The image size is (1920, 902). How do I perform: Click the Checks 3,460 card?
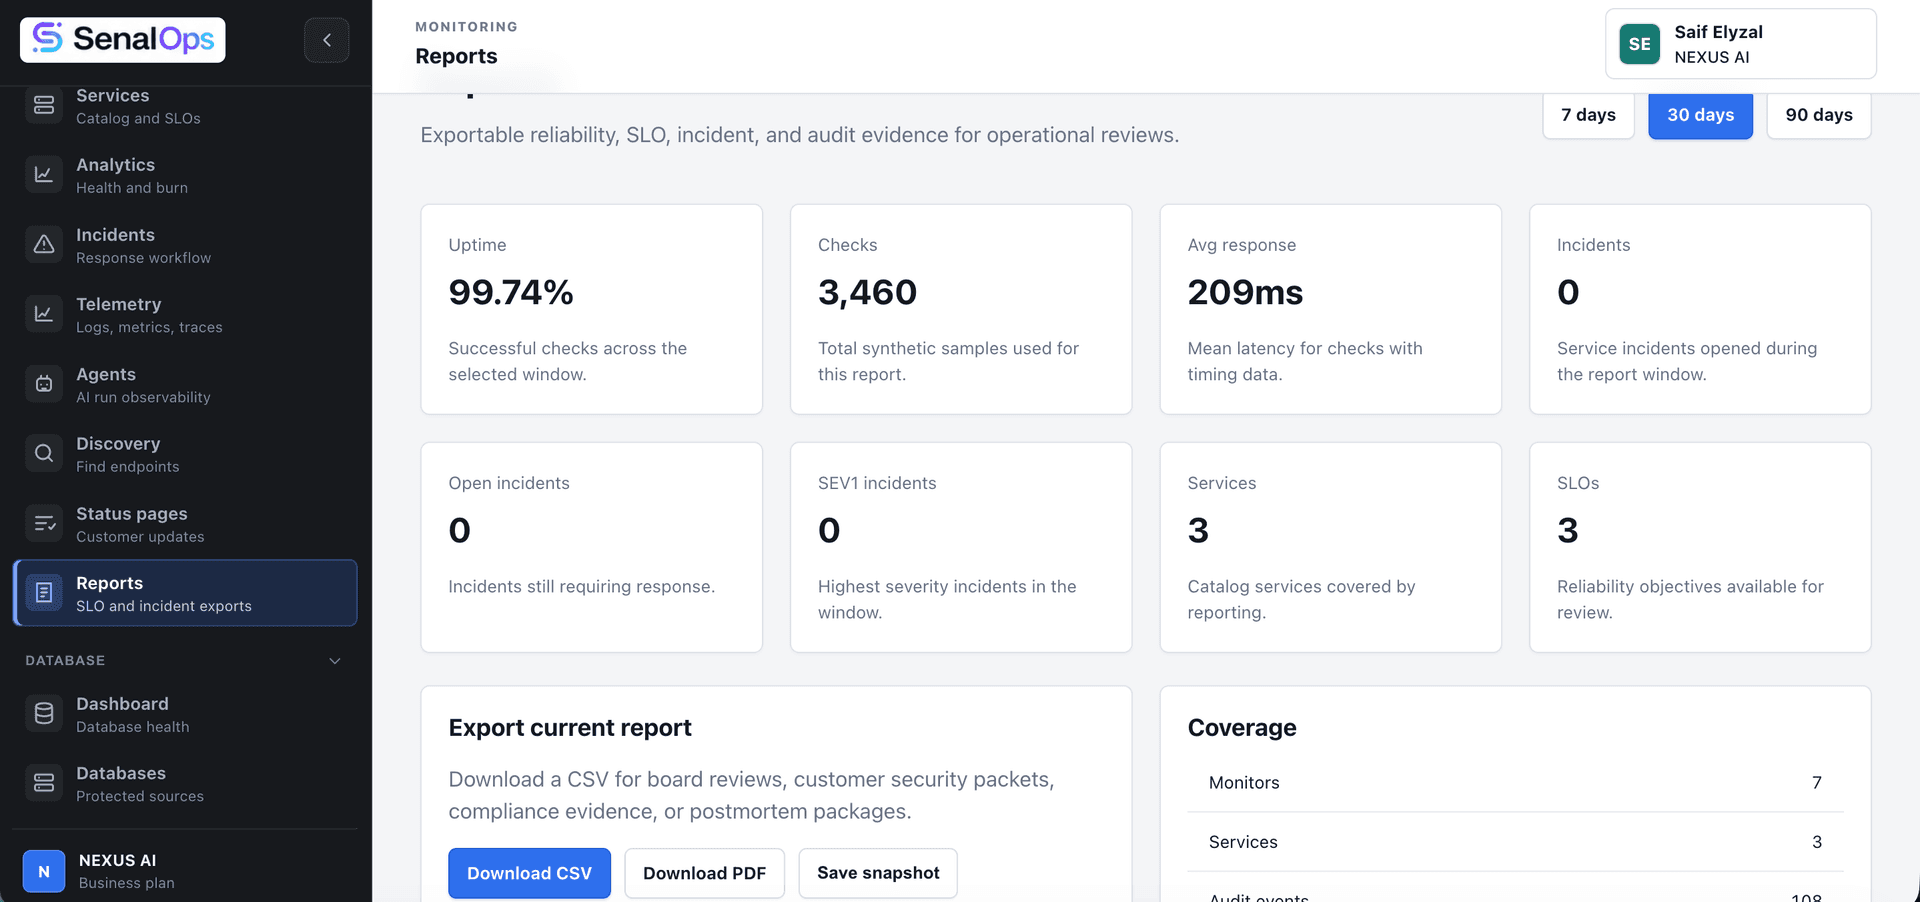[x=961, y=309]
